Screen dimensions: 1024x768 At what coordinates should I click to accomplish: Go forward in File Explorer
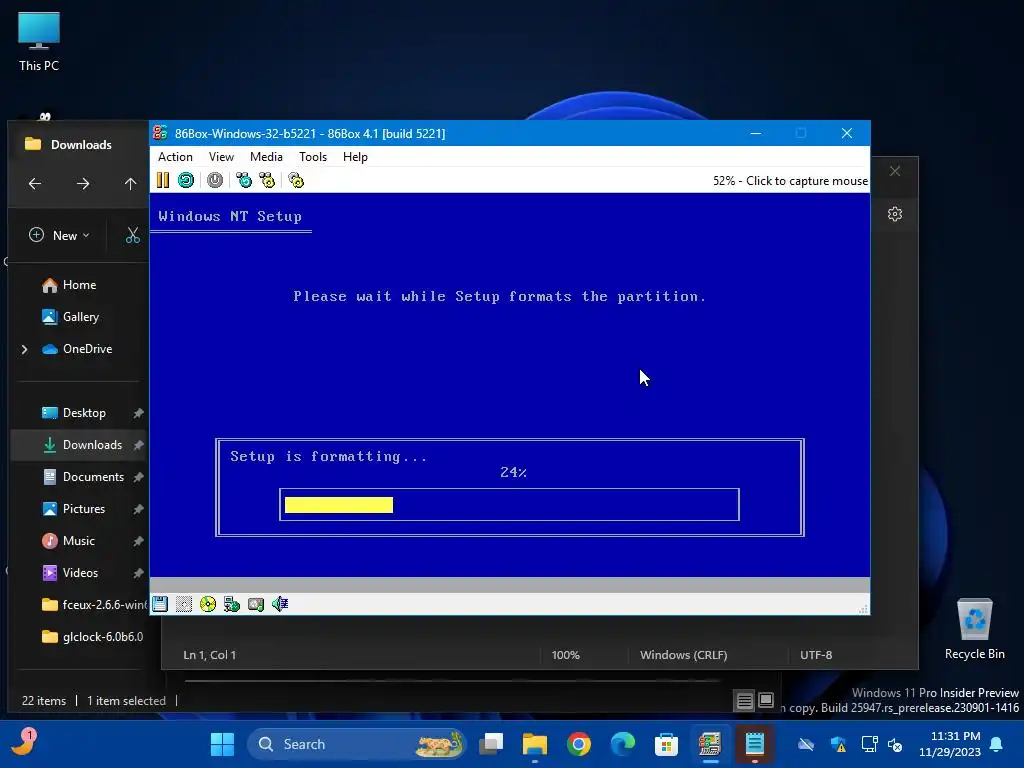pyautogui.click(x=83, y=184)
